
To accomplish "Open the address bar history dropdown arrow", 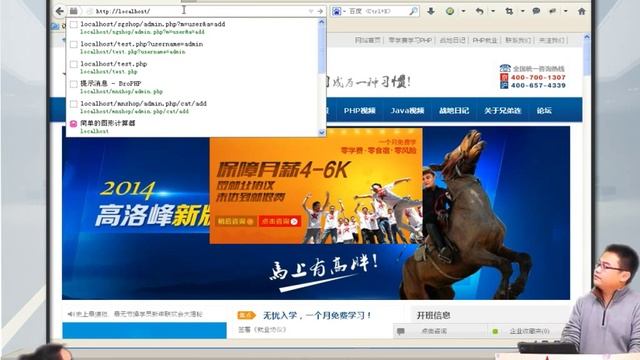I will tap(311, 11).
